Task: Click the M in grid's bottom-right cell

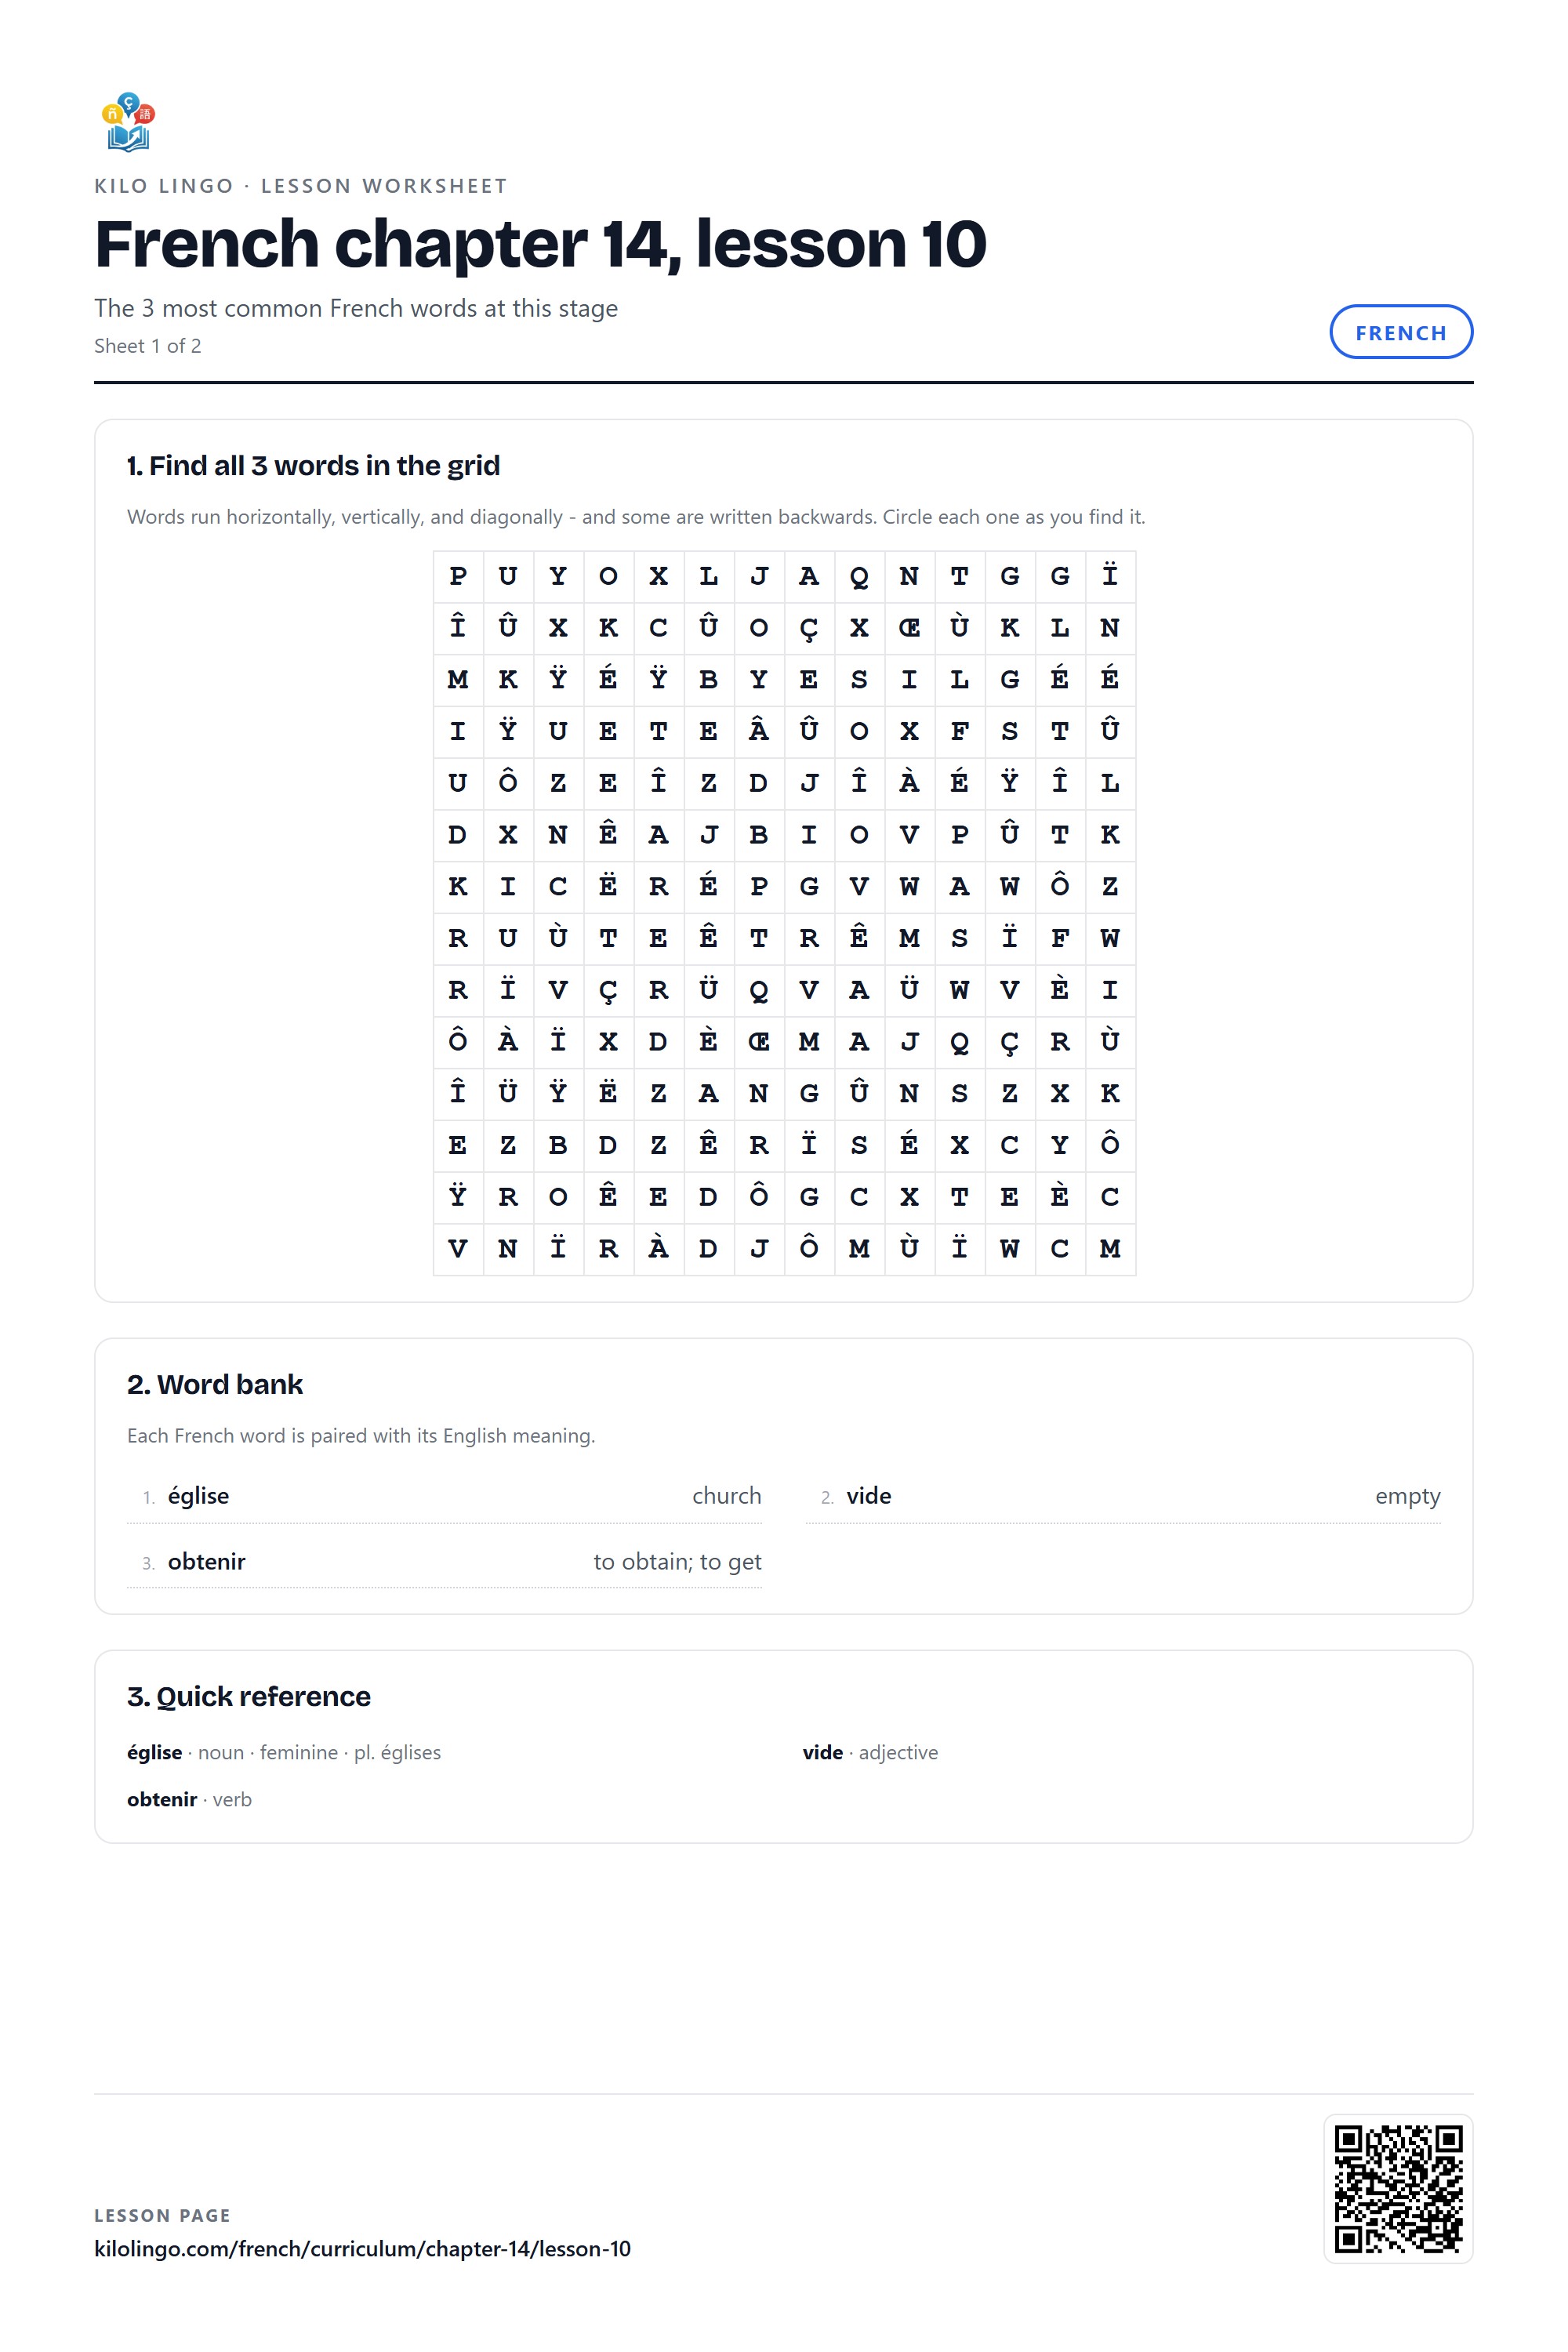Action: click(1110, 1248)
